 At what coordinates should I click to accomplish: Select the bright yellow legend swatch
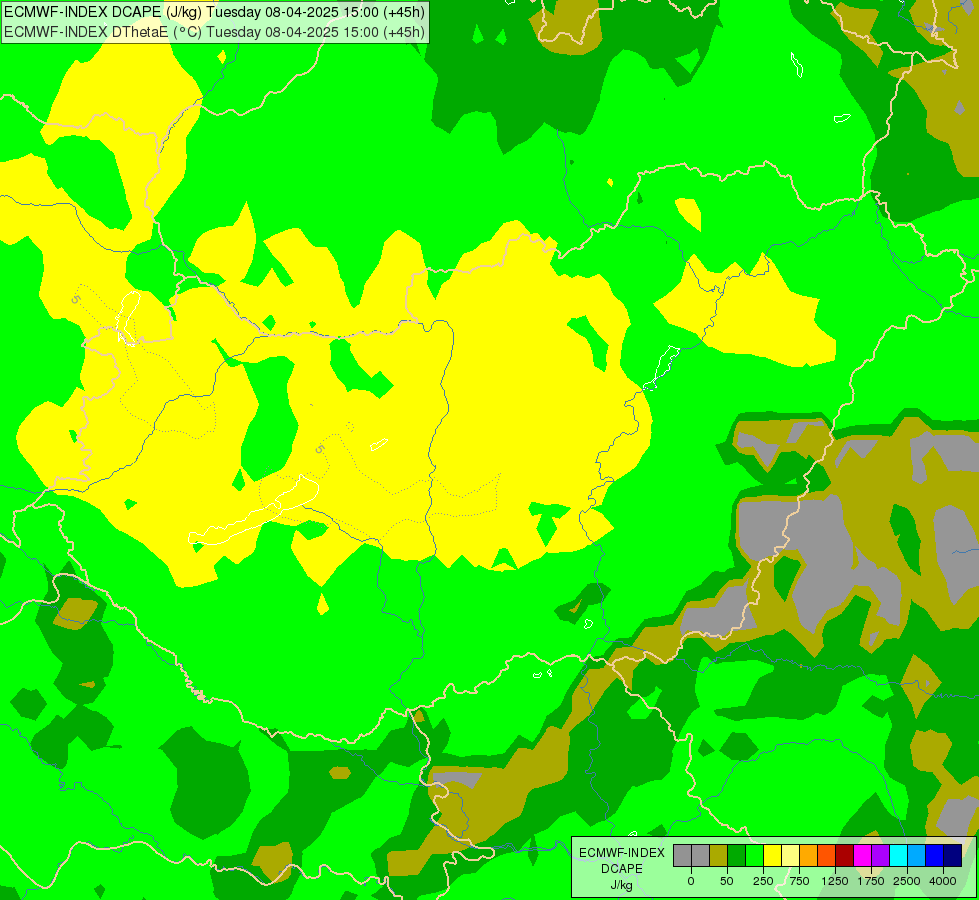773,856
